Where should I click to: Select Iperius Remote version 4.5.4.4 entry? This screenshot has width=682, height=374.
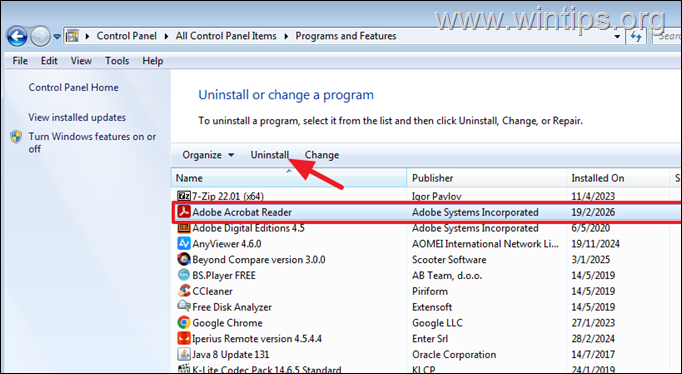257,338
